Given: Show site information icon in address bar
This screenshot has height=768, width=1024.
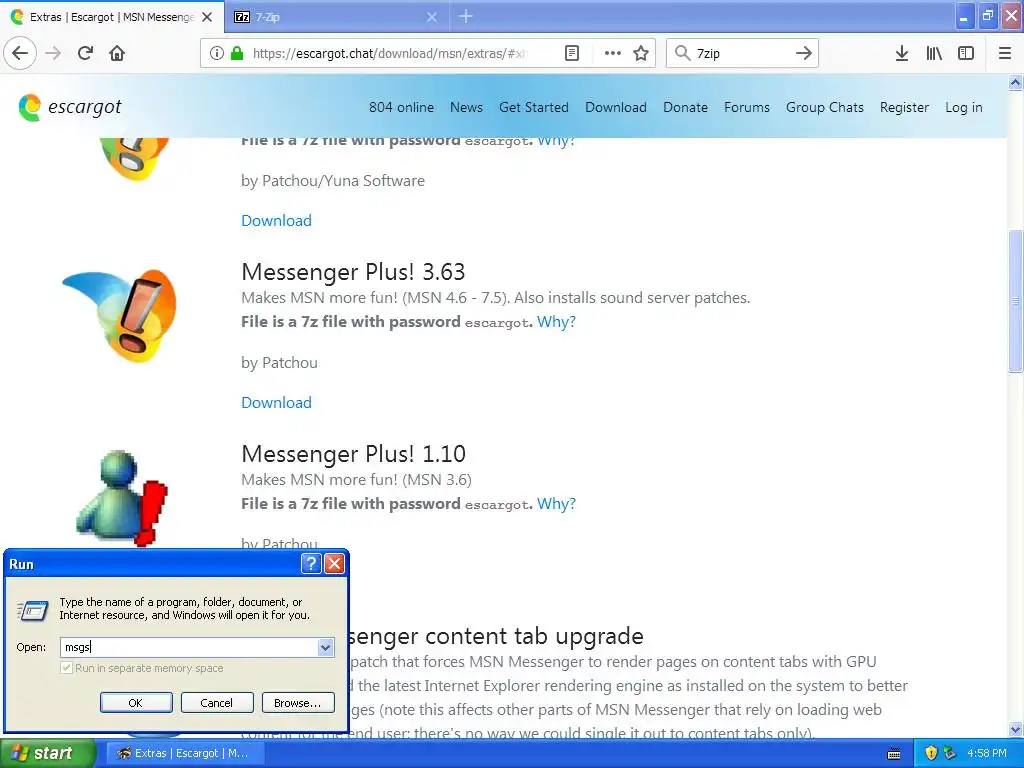Looking at the screenshot, I should click(216, 53).
